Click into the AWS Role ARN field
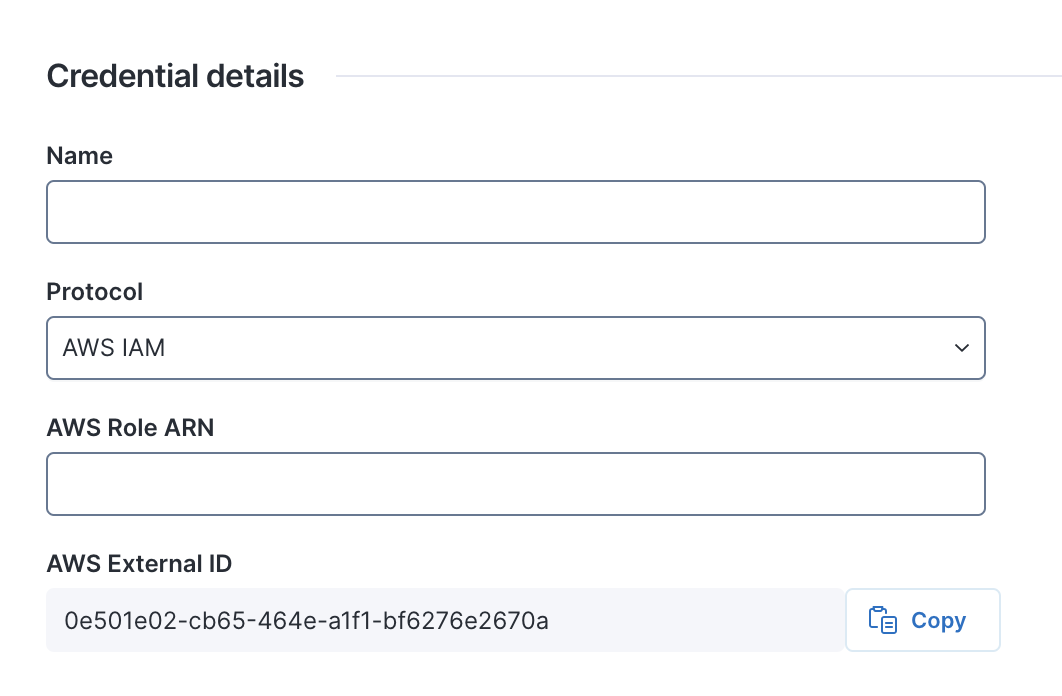 click(516, 484)
